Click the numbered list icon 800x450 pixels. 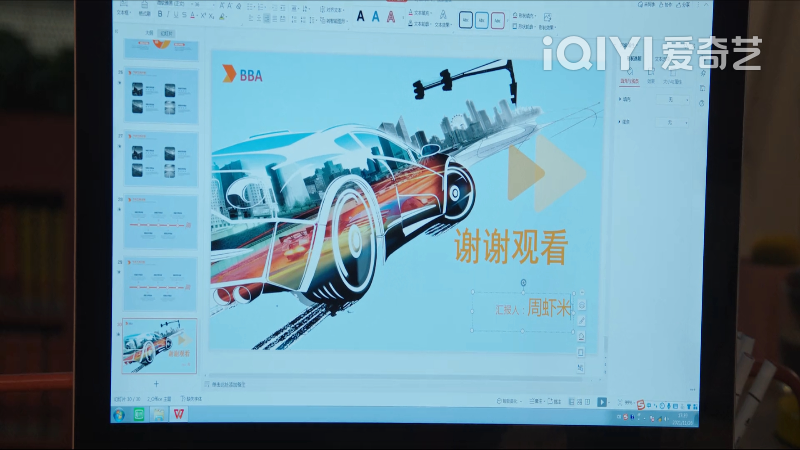pyautogui.click(x=262, y=7)
